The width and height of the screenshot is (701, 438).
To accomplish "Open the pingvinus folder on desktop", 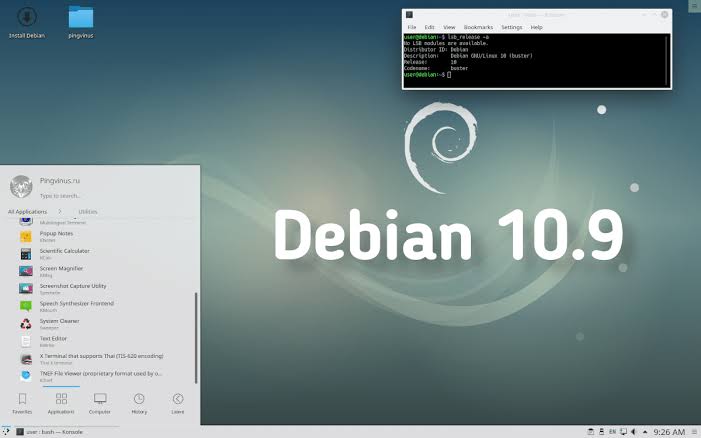I will (81, 20).
